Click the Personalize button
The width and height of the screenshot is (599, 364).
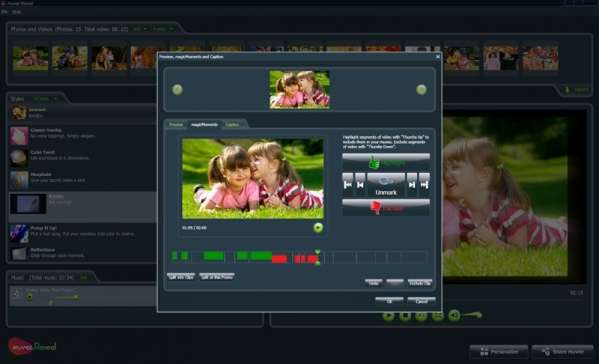(x=499, y=351)
